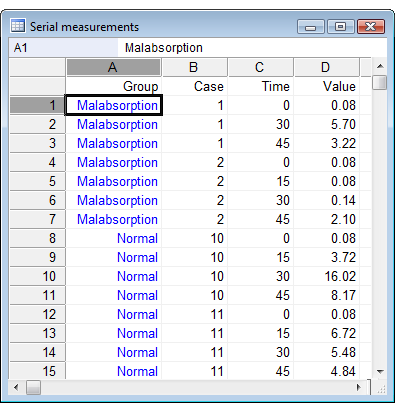Image resolution: width=395 pixels, height=403 pixels.
Task: Click the Group variable name cell
Action: coord(114,86)
